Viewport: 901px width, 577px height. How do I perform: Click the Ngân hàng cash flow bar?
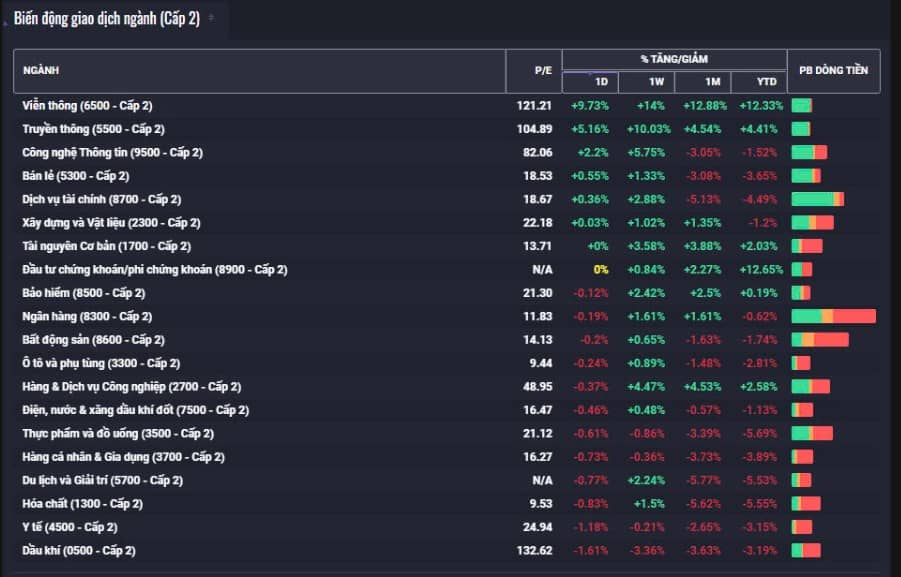(x=834, y=316)
